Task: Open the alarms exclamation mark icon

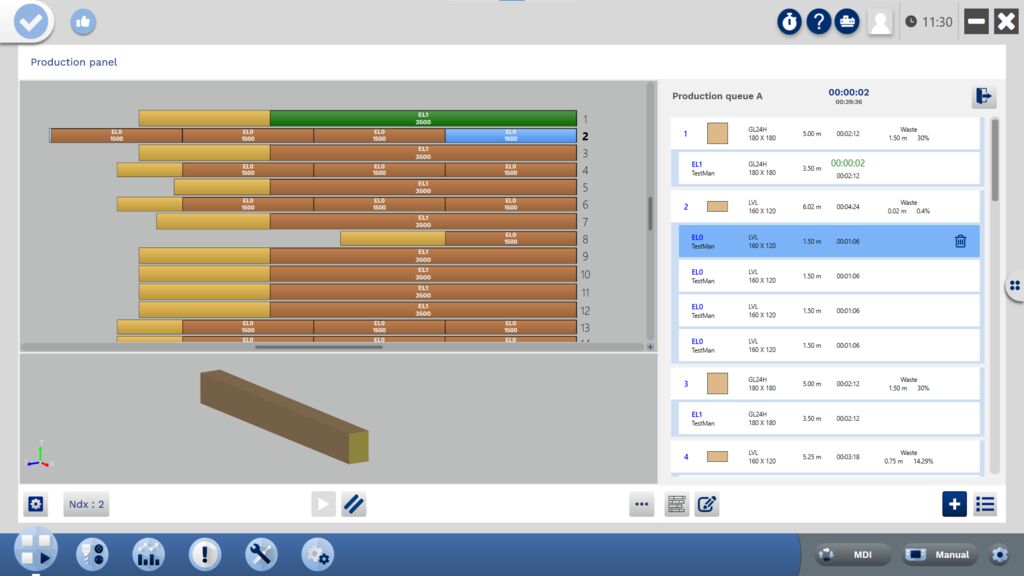Action: pyautogui.click(x=205, y=554)
